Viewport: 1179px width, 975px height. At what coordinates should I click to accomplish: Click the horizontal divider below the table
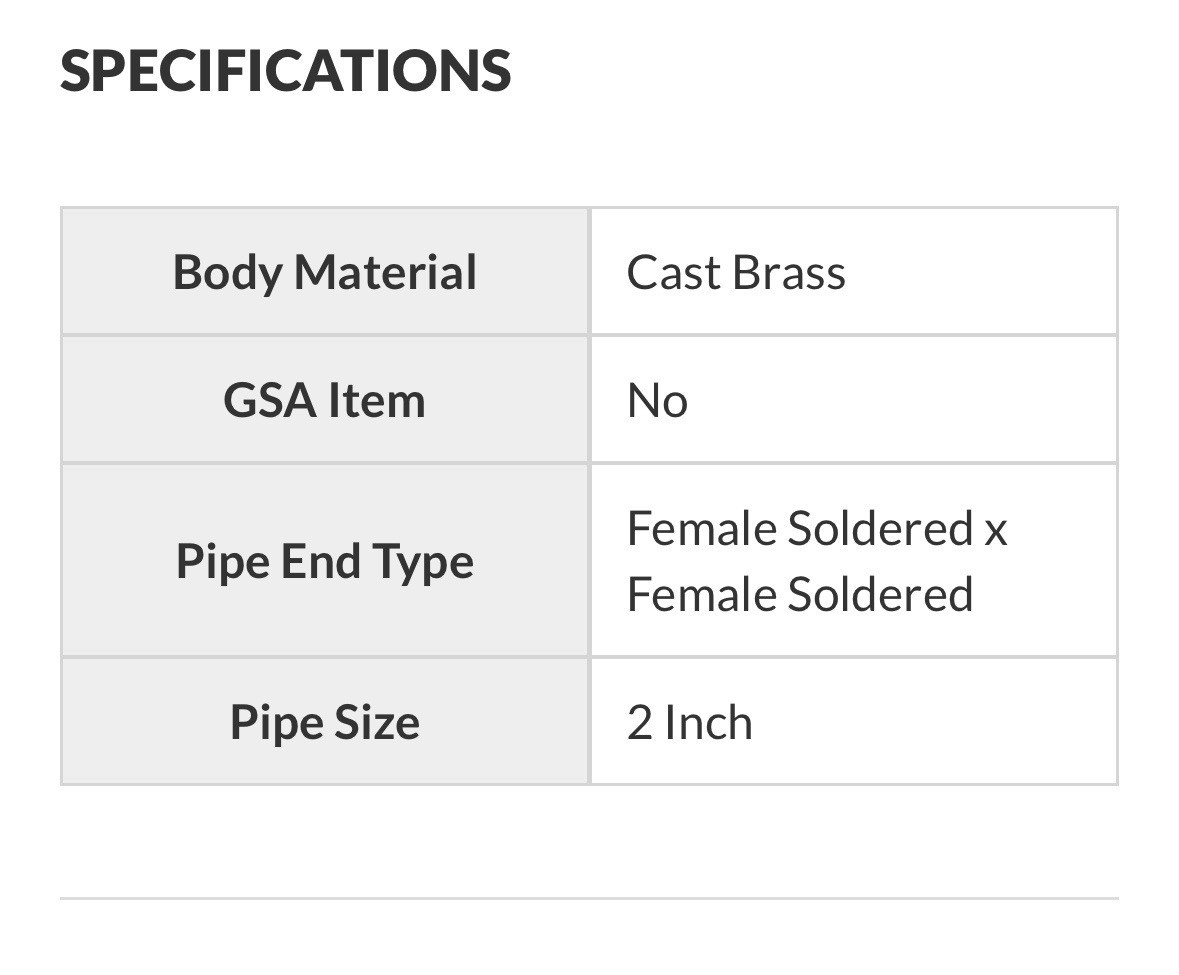point(590,898)
